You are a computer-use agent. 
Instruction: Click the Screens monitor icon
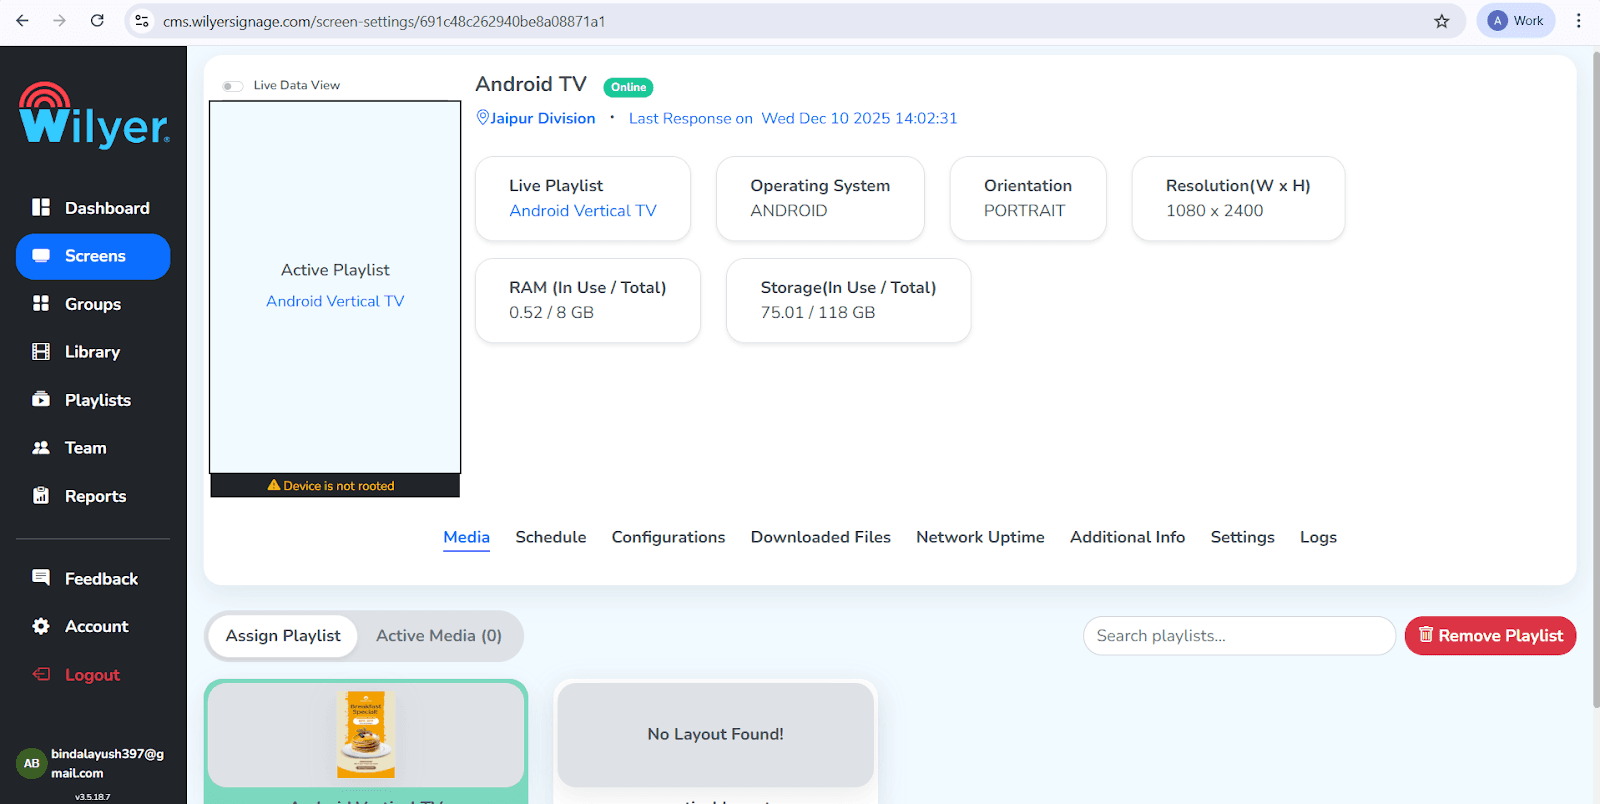pyautogui.click(x=41, y=255)
